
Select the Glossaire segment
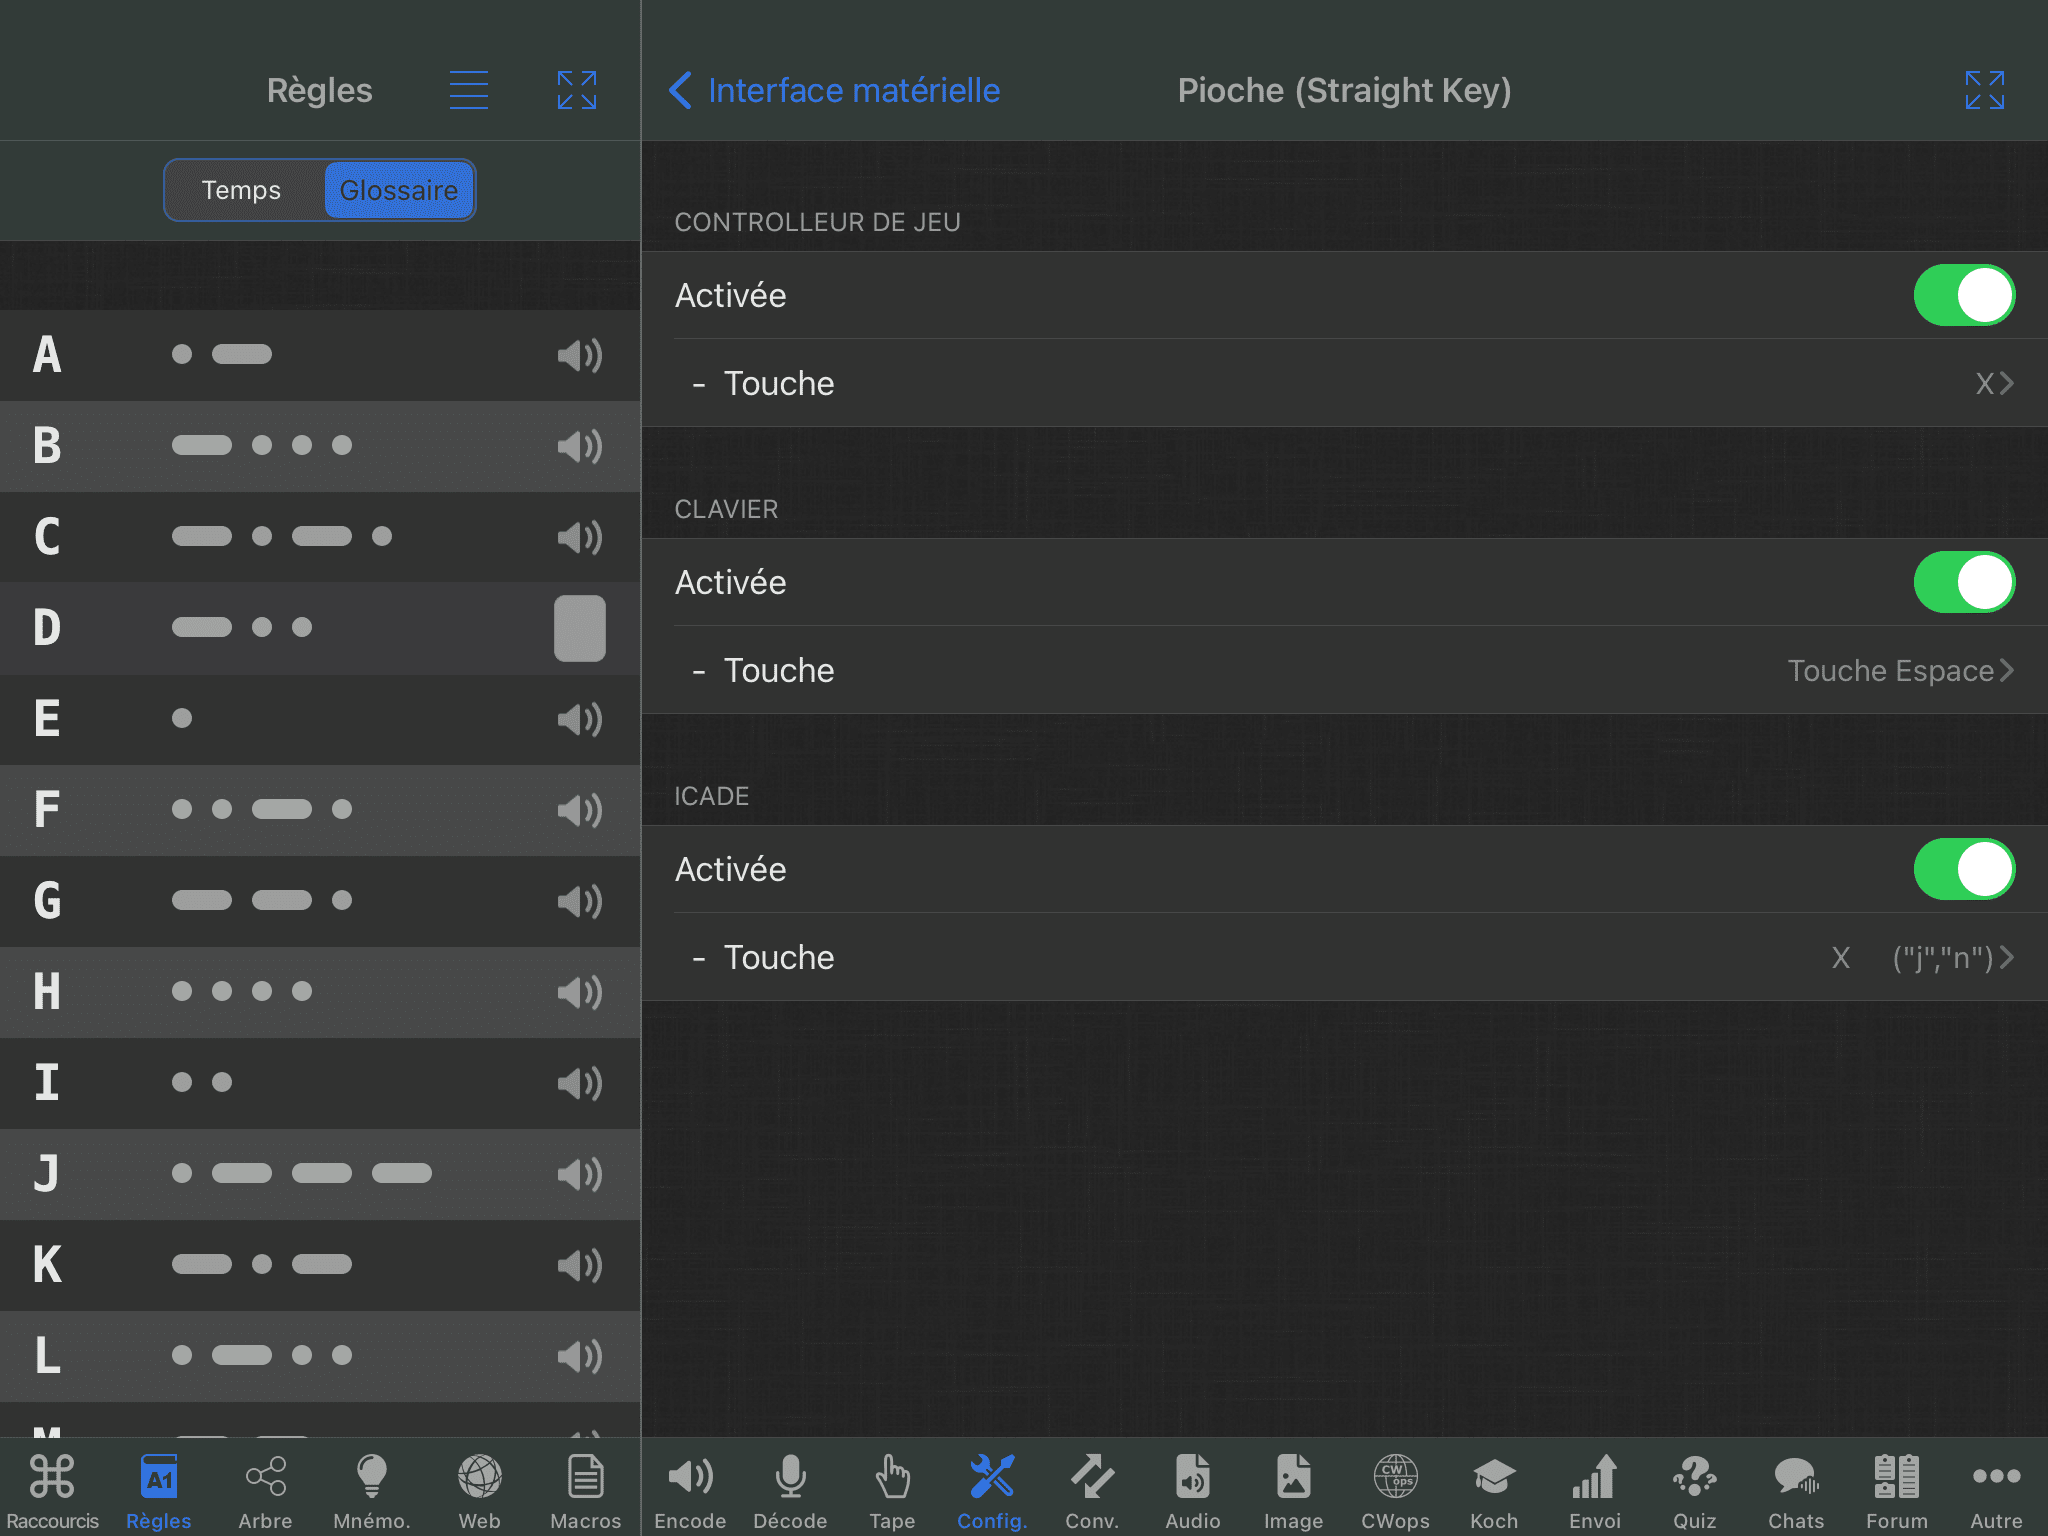click(x=399, y=190)
